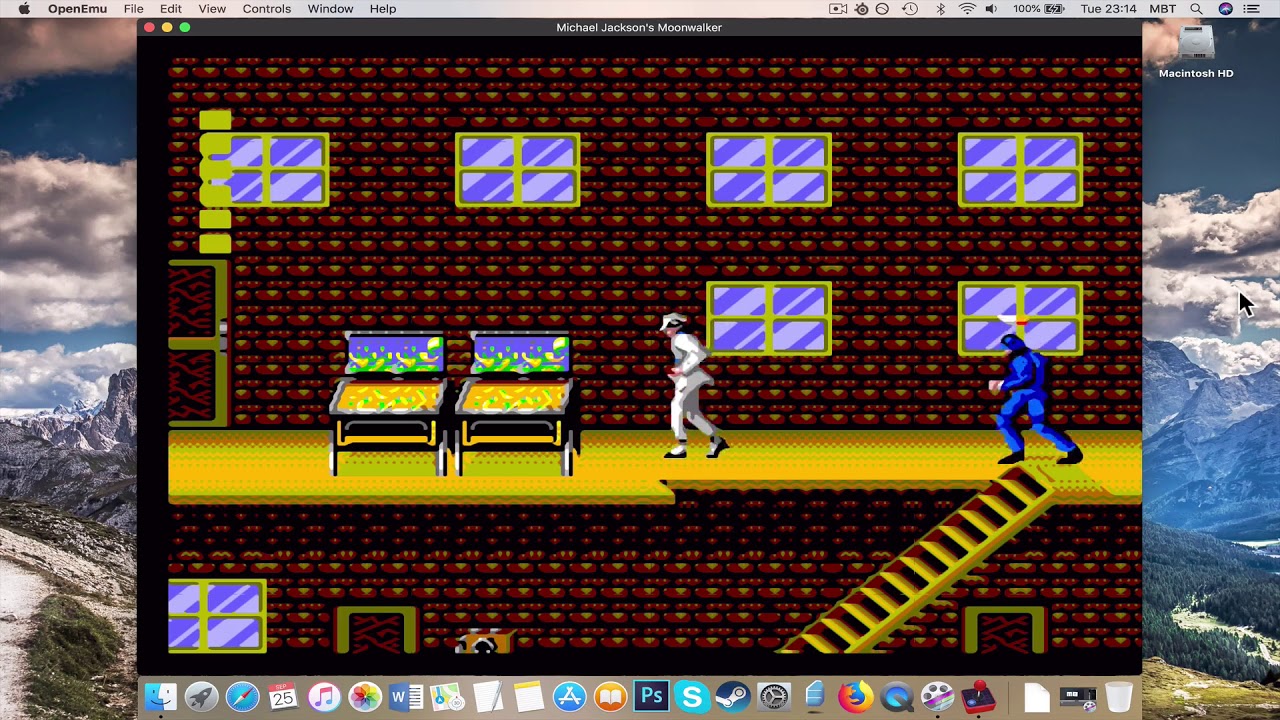Activate Siri from the menu bar
Viewport: 1280px width, 720px height.
pyautogui.click(x=1225, y=9)
